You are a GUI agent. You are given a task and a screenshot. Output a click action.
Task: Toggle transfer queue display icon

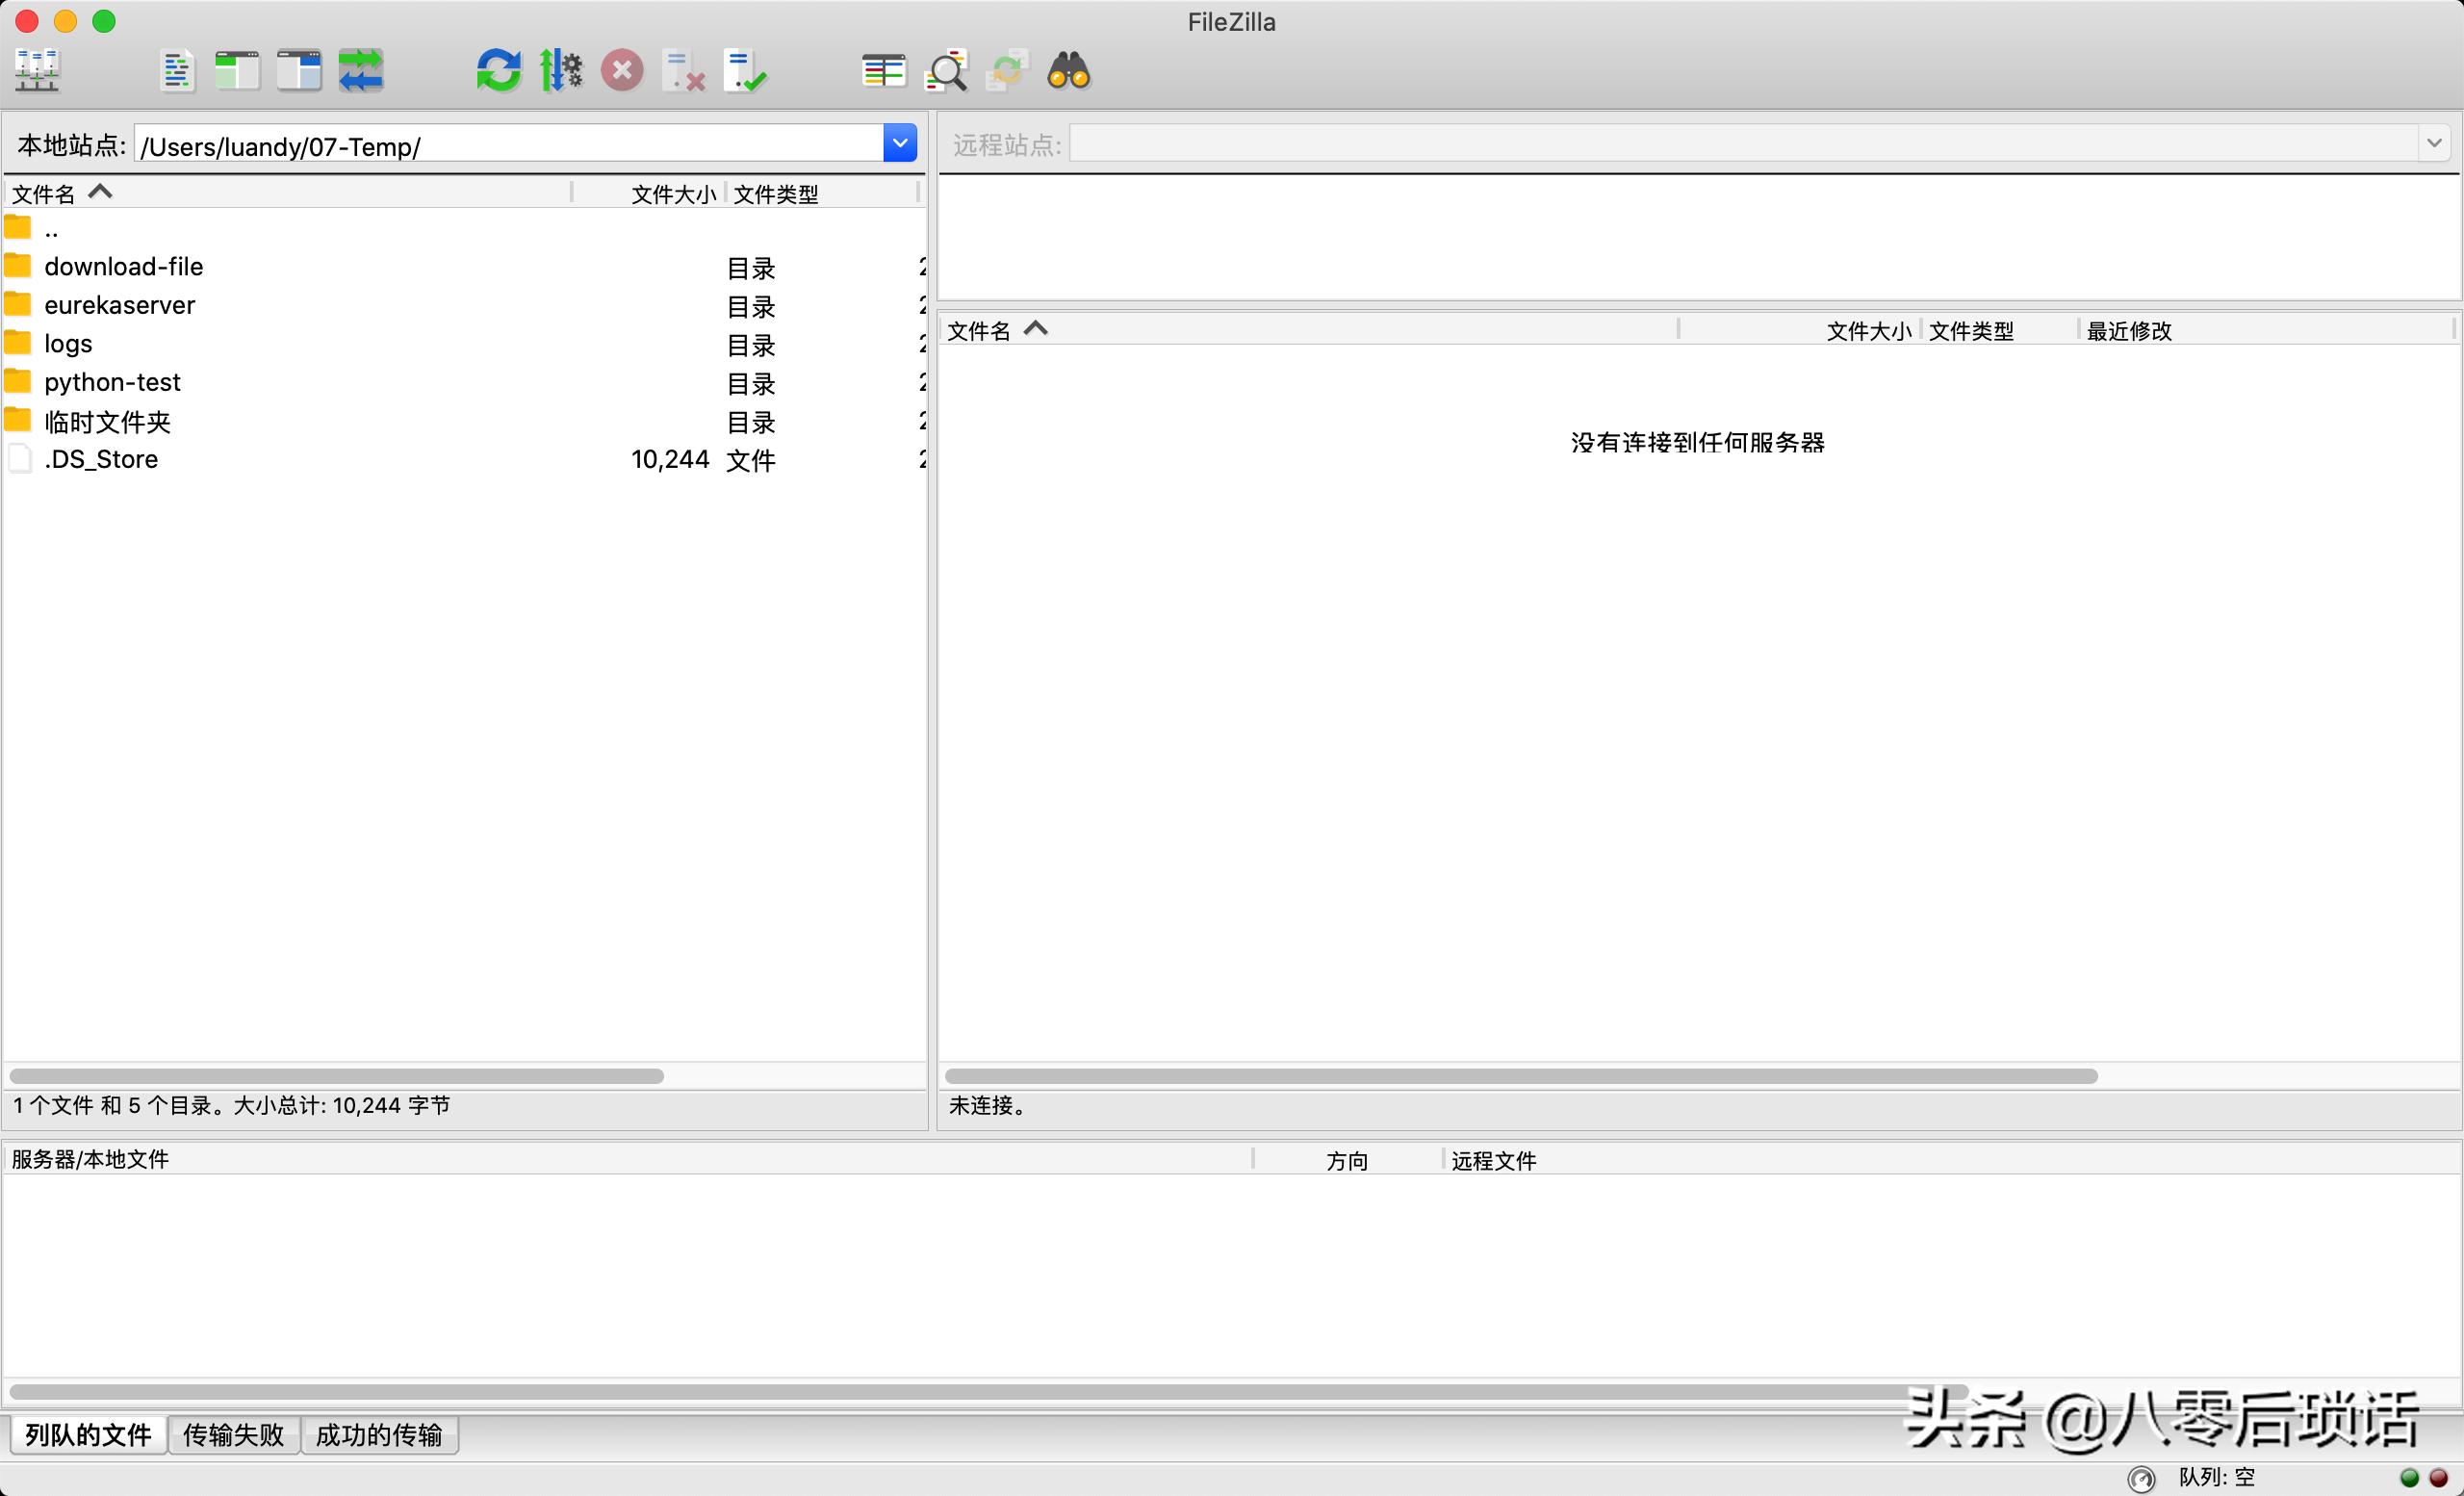[361, 71]
